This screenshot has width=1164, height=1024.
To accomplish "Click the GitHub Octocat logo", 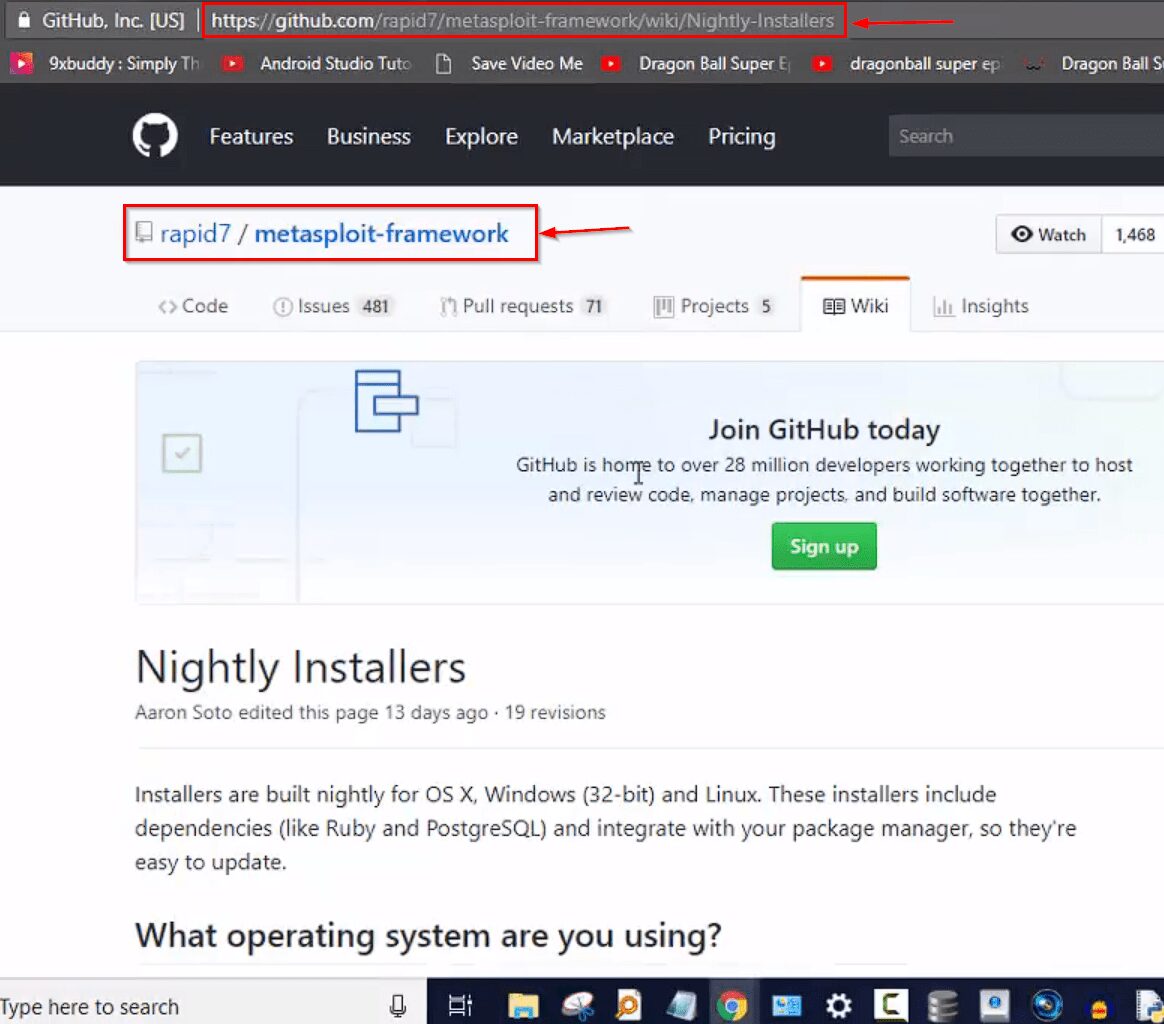I will (x=155, y=135).
